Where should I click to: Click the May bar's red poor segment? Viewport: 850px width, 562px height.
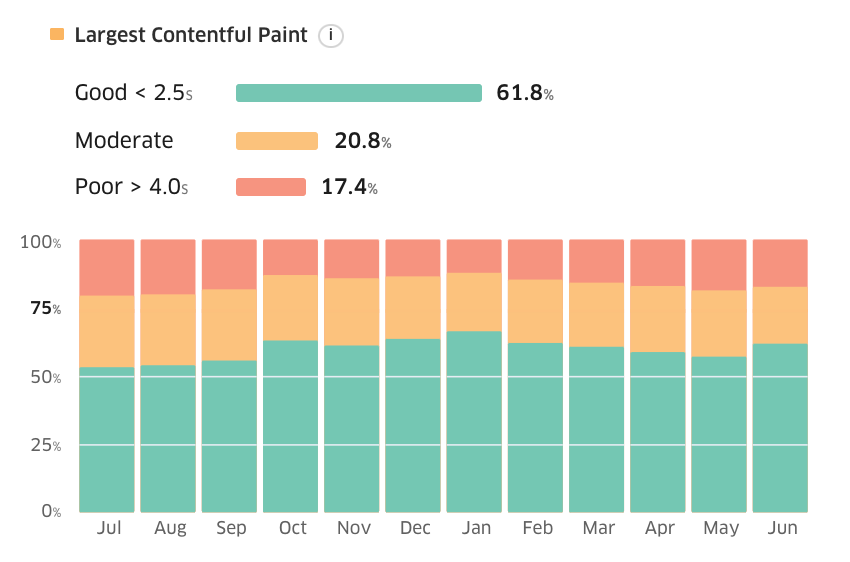[719, 264]
